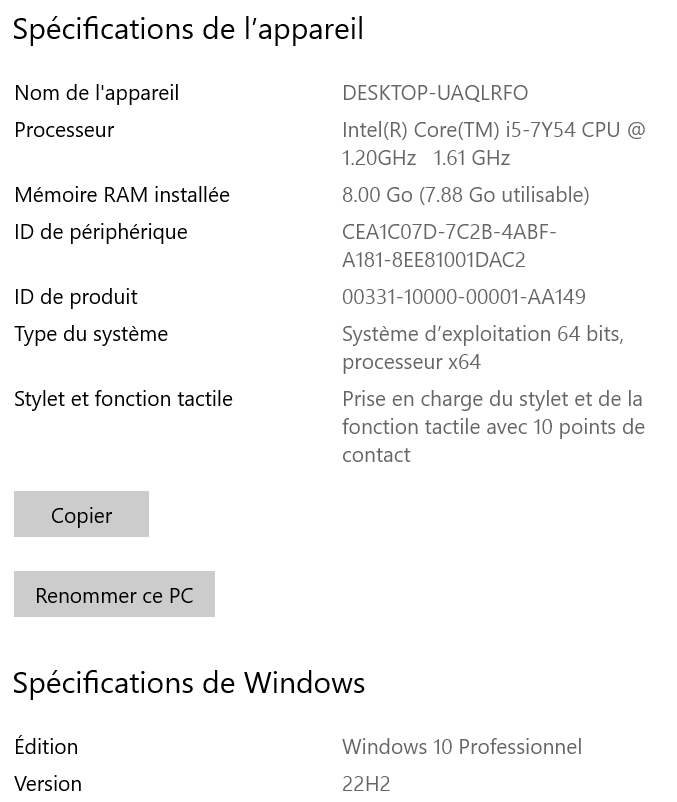Click the ID de produit label

[76, 297]
